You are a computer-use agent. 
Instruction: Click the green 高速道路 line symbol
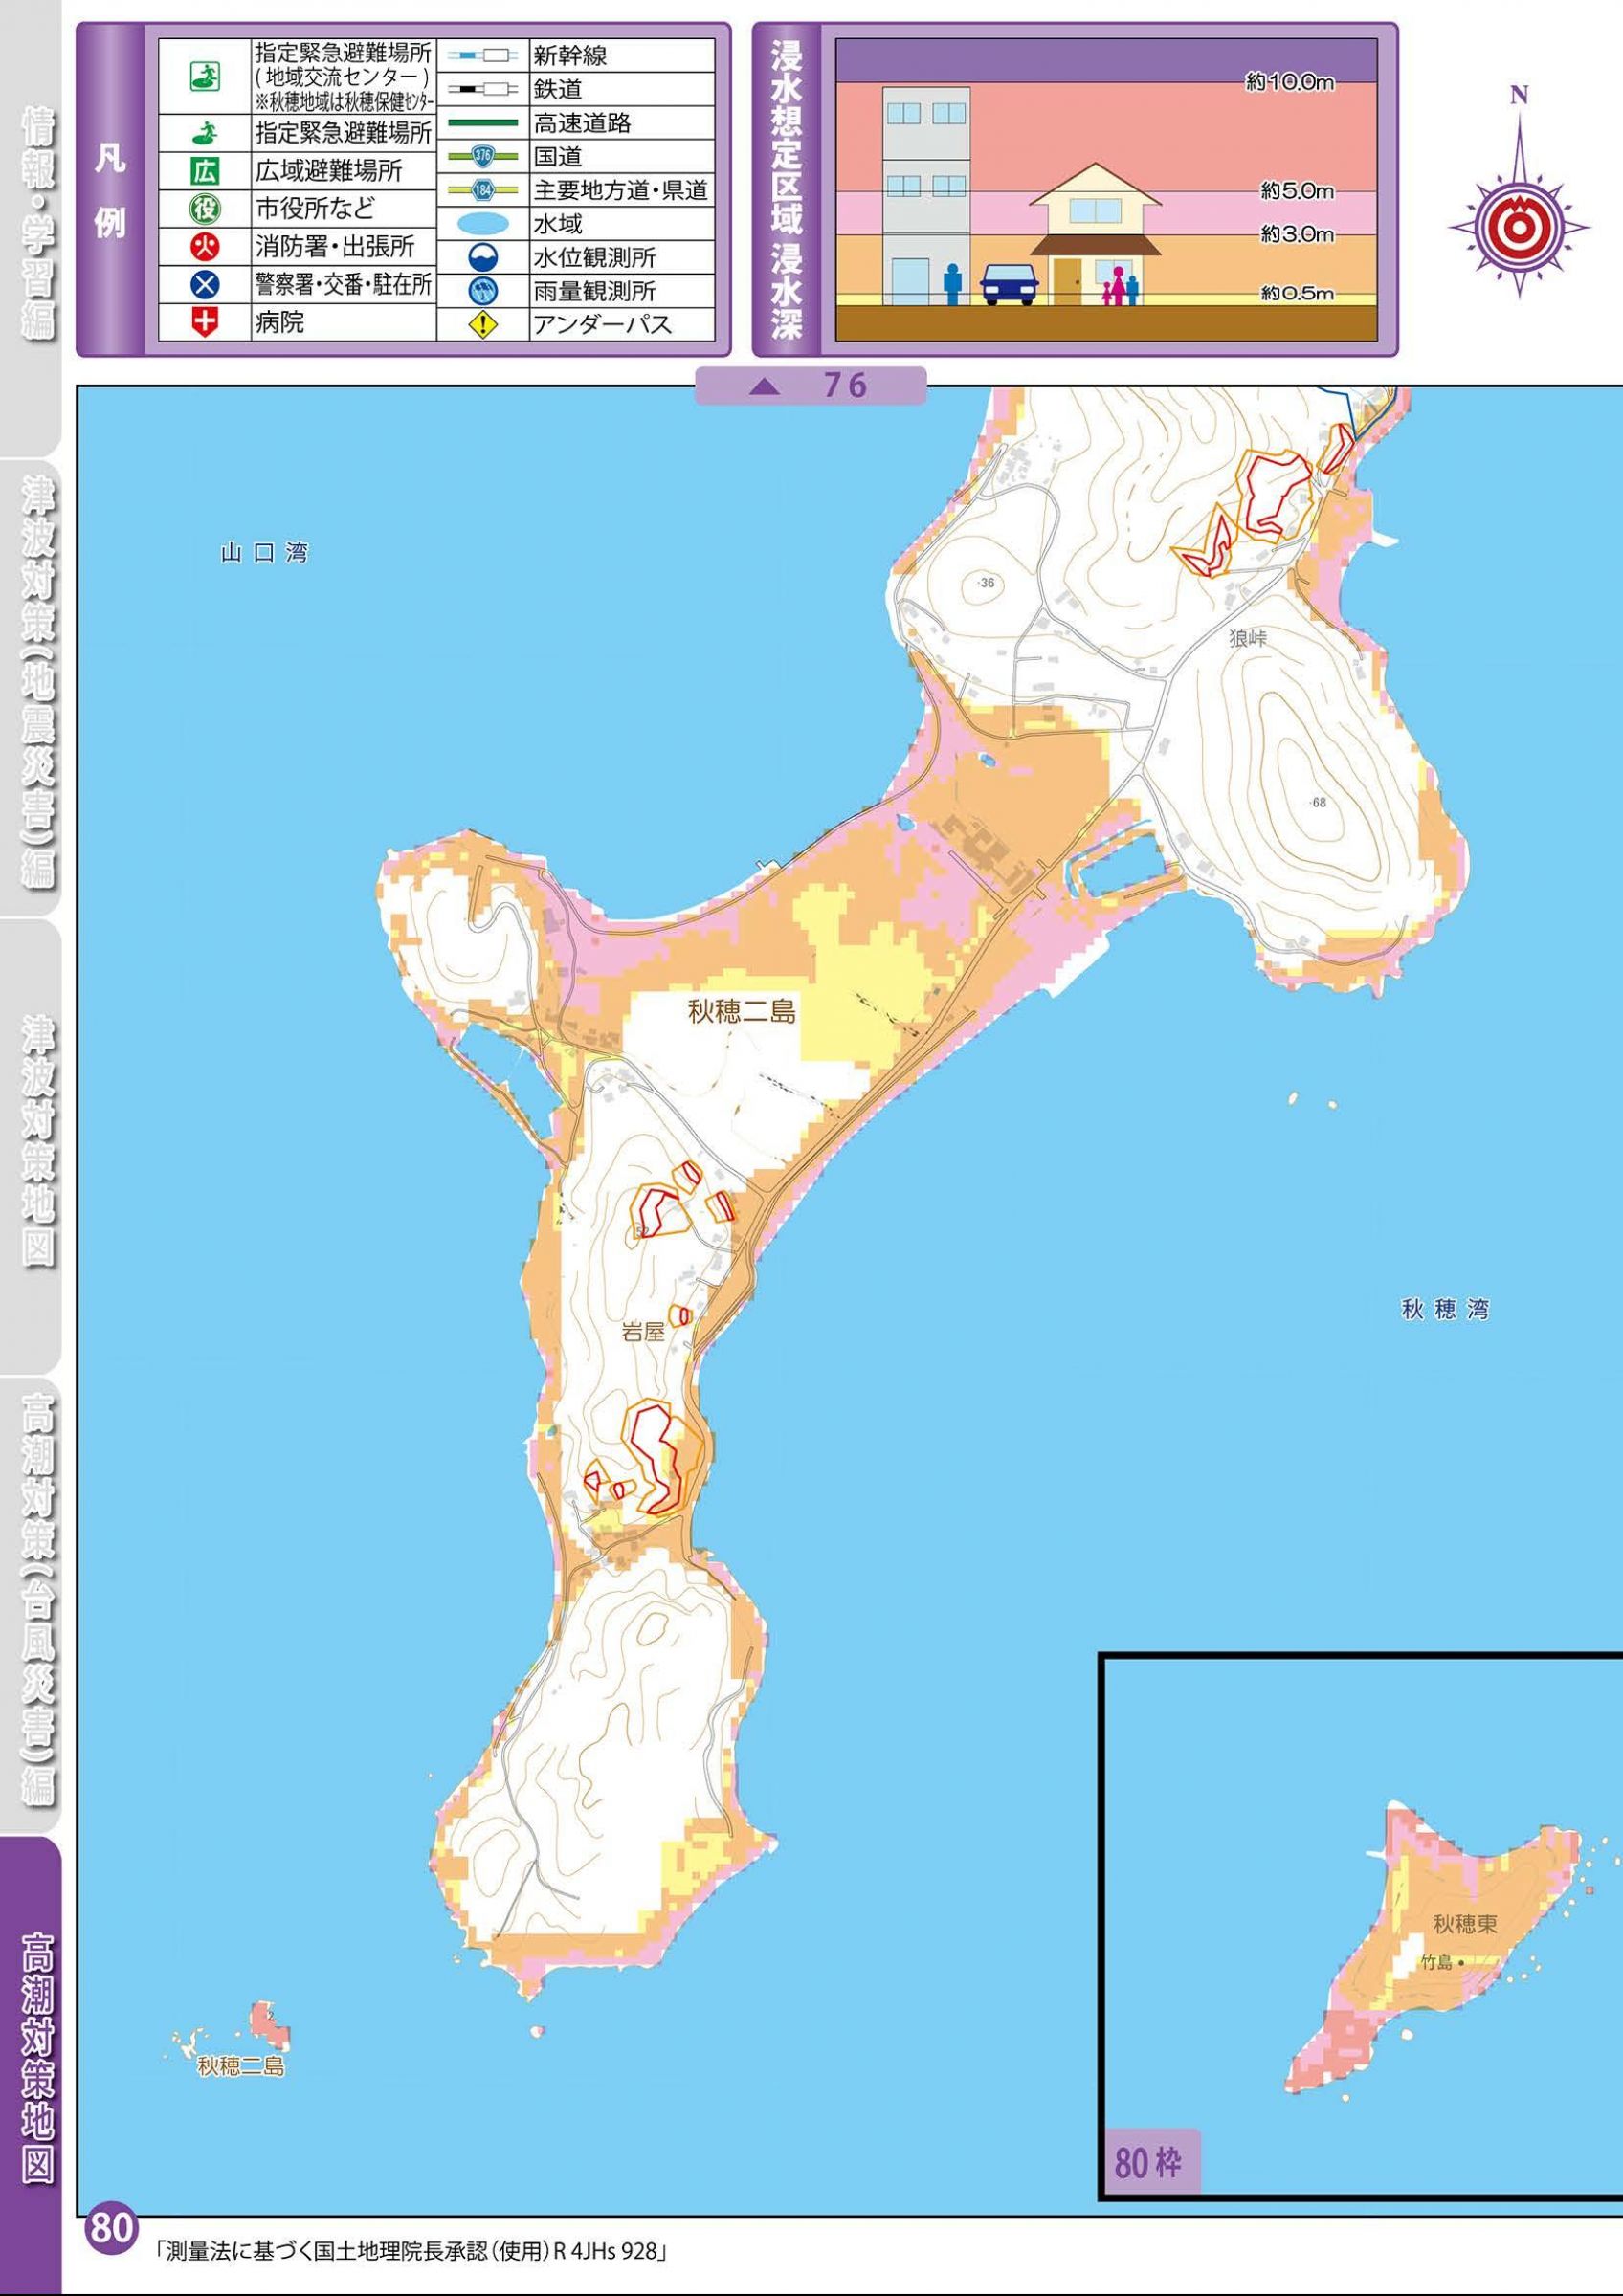tap(483, 124)
